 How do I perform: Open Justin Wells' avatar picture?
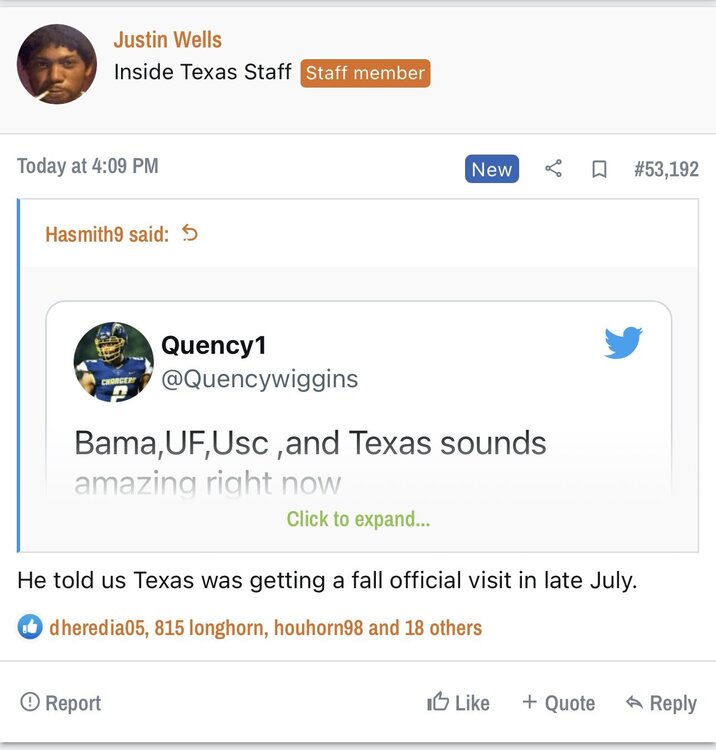57,64
